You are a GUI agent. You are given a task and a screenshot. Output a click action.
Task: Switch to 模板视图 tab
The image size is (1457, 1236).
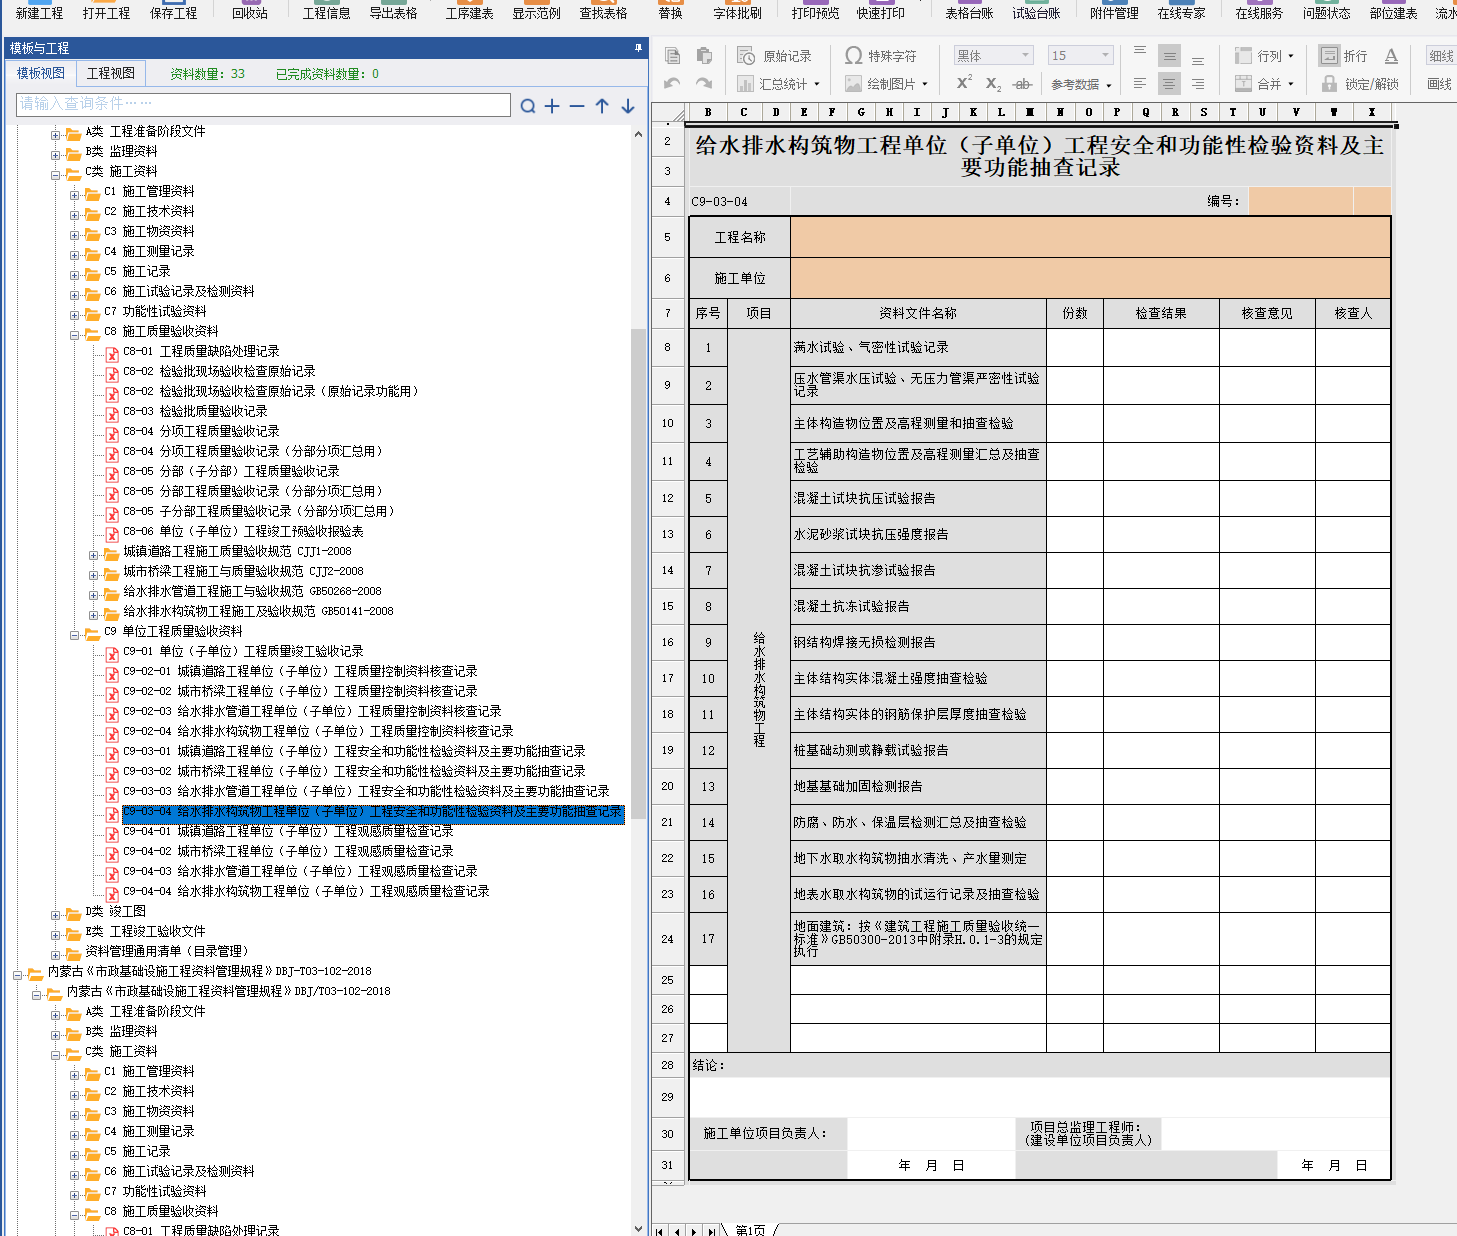point(40,73)
